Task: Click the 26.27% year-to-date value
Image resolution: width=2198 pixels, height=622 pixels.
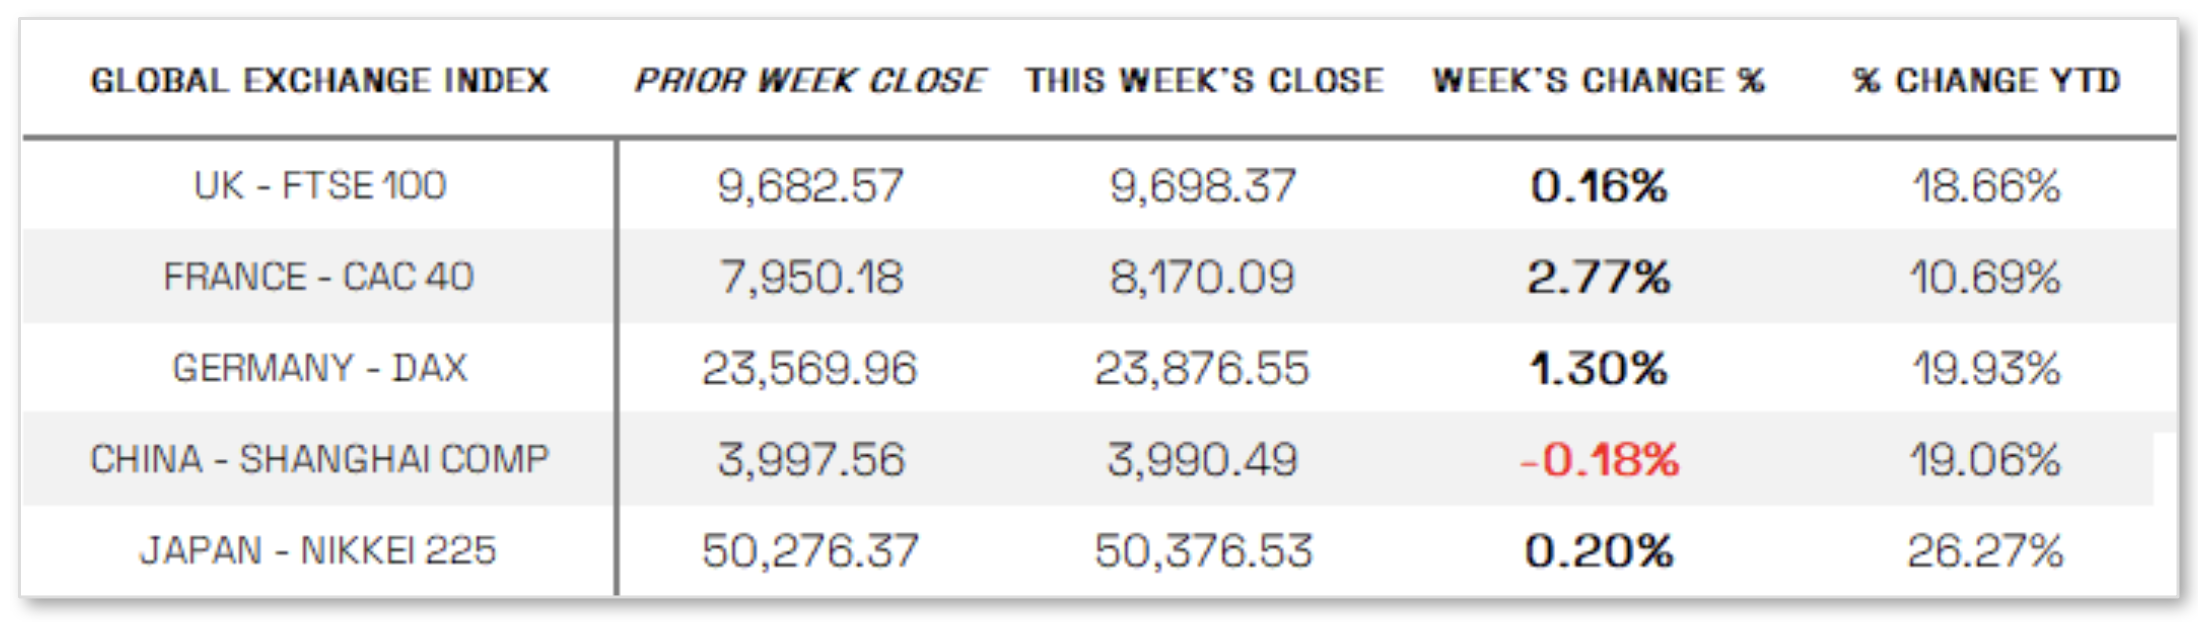Action: point(1985,551)
